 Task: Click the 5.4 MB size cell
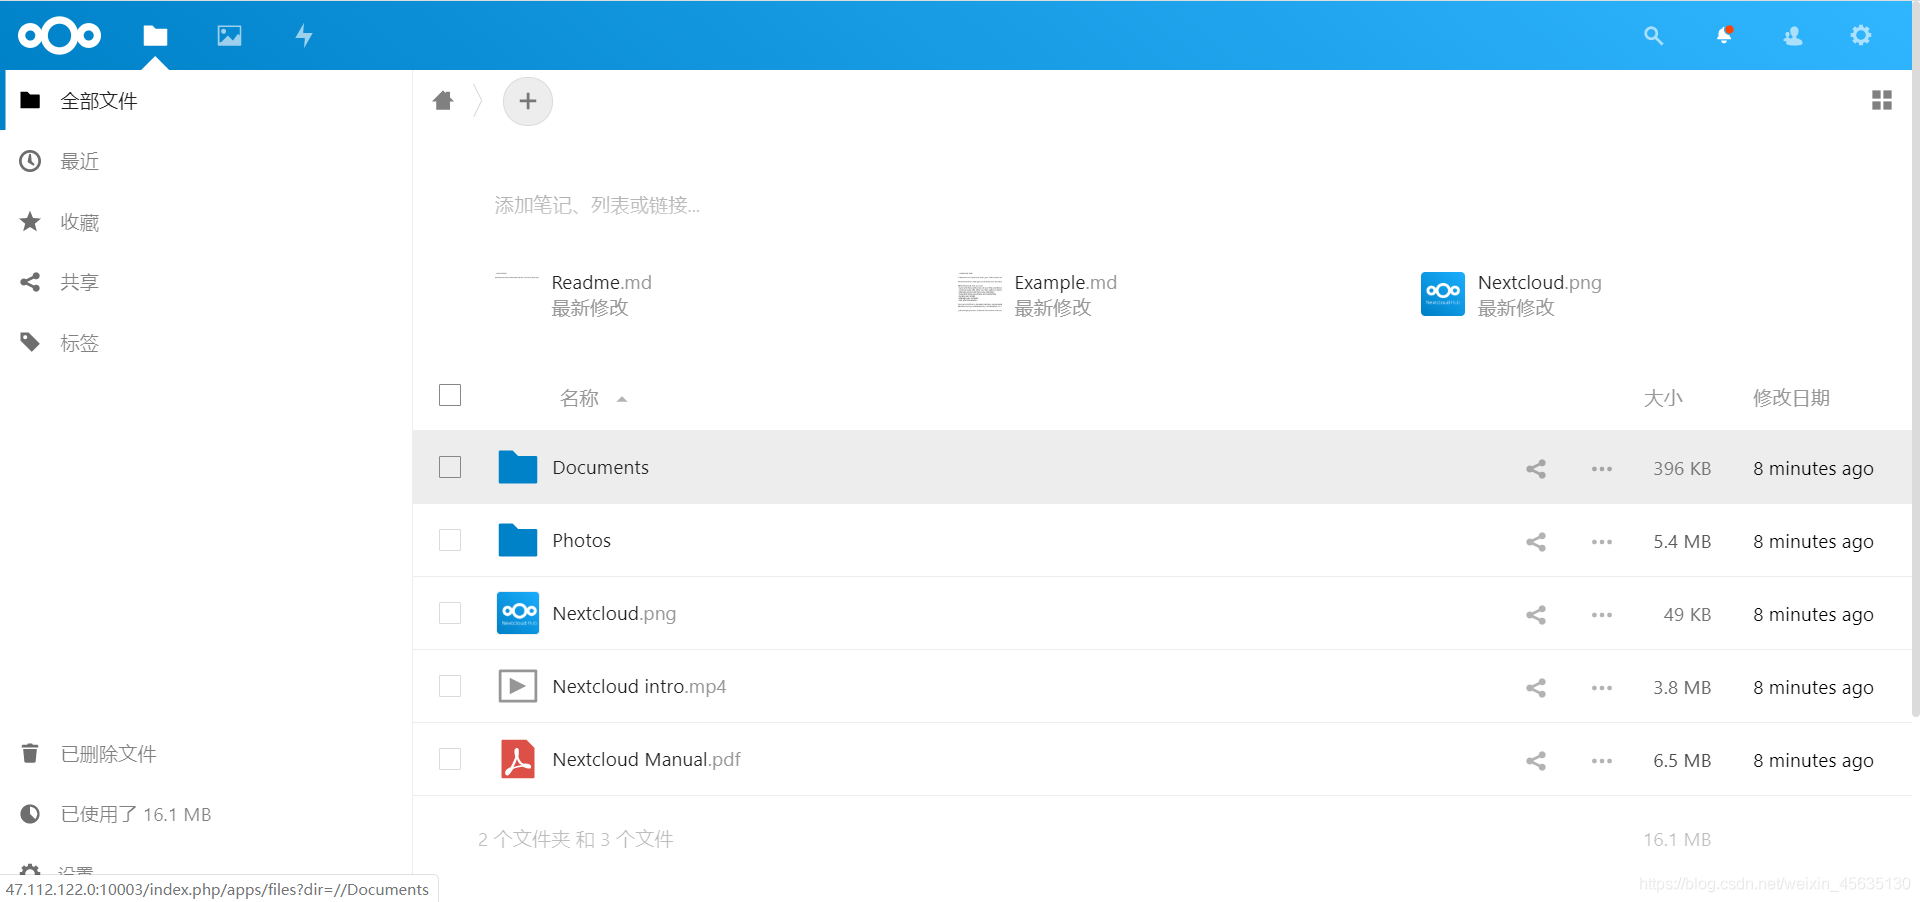click(1682, 542)
